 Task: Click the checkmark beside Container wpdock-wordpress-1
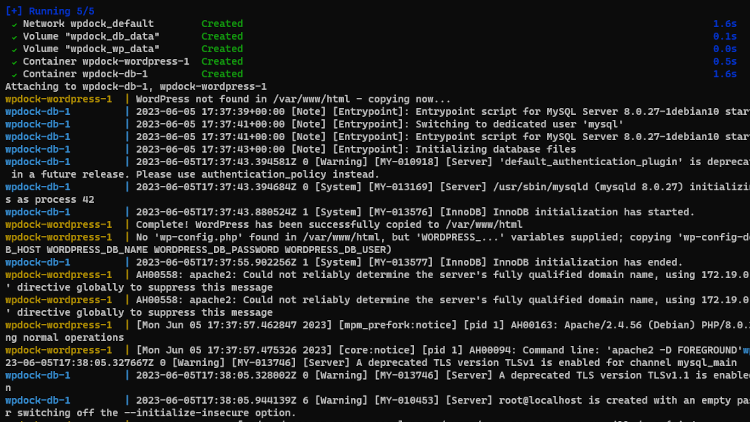point(14,62)
